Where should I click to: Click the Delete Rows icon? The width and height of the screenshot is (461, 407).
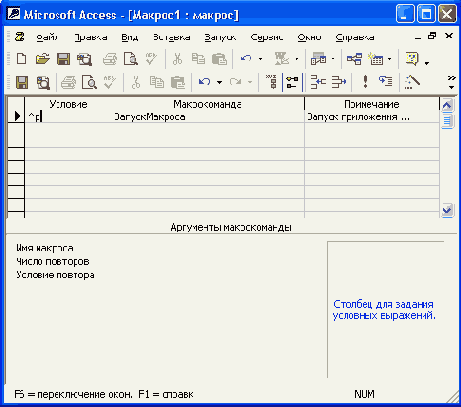(339, 82)
